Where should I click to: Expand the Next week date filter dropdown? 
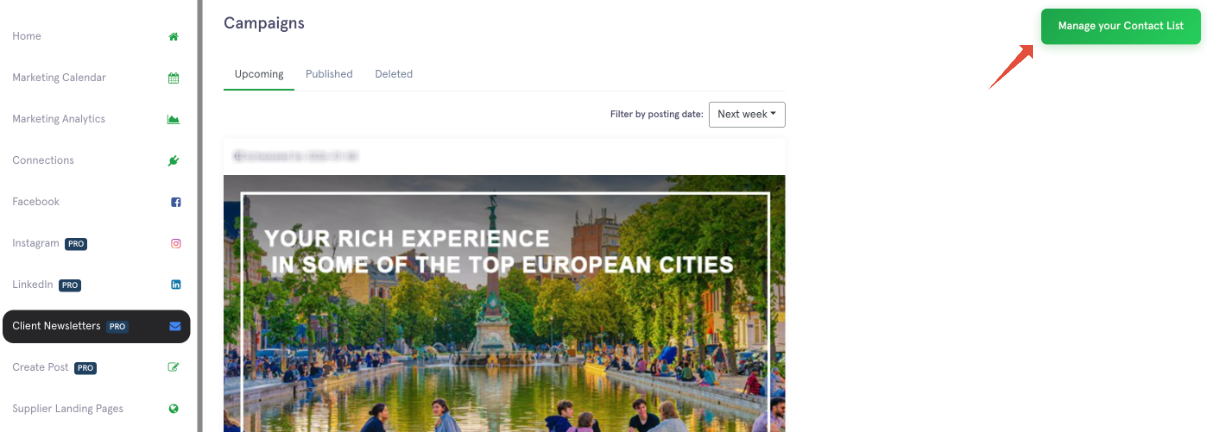point(747,114)
